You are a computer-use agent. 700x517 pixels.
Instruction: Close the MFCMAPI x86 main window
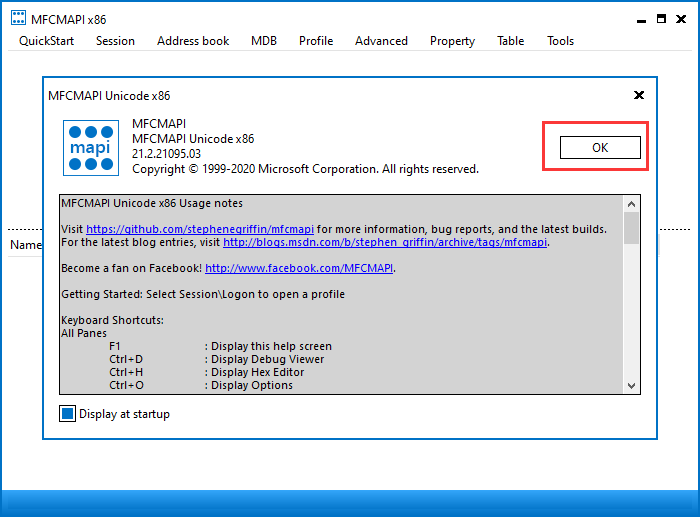(x=681, y=19)
